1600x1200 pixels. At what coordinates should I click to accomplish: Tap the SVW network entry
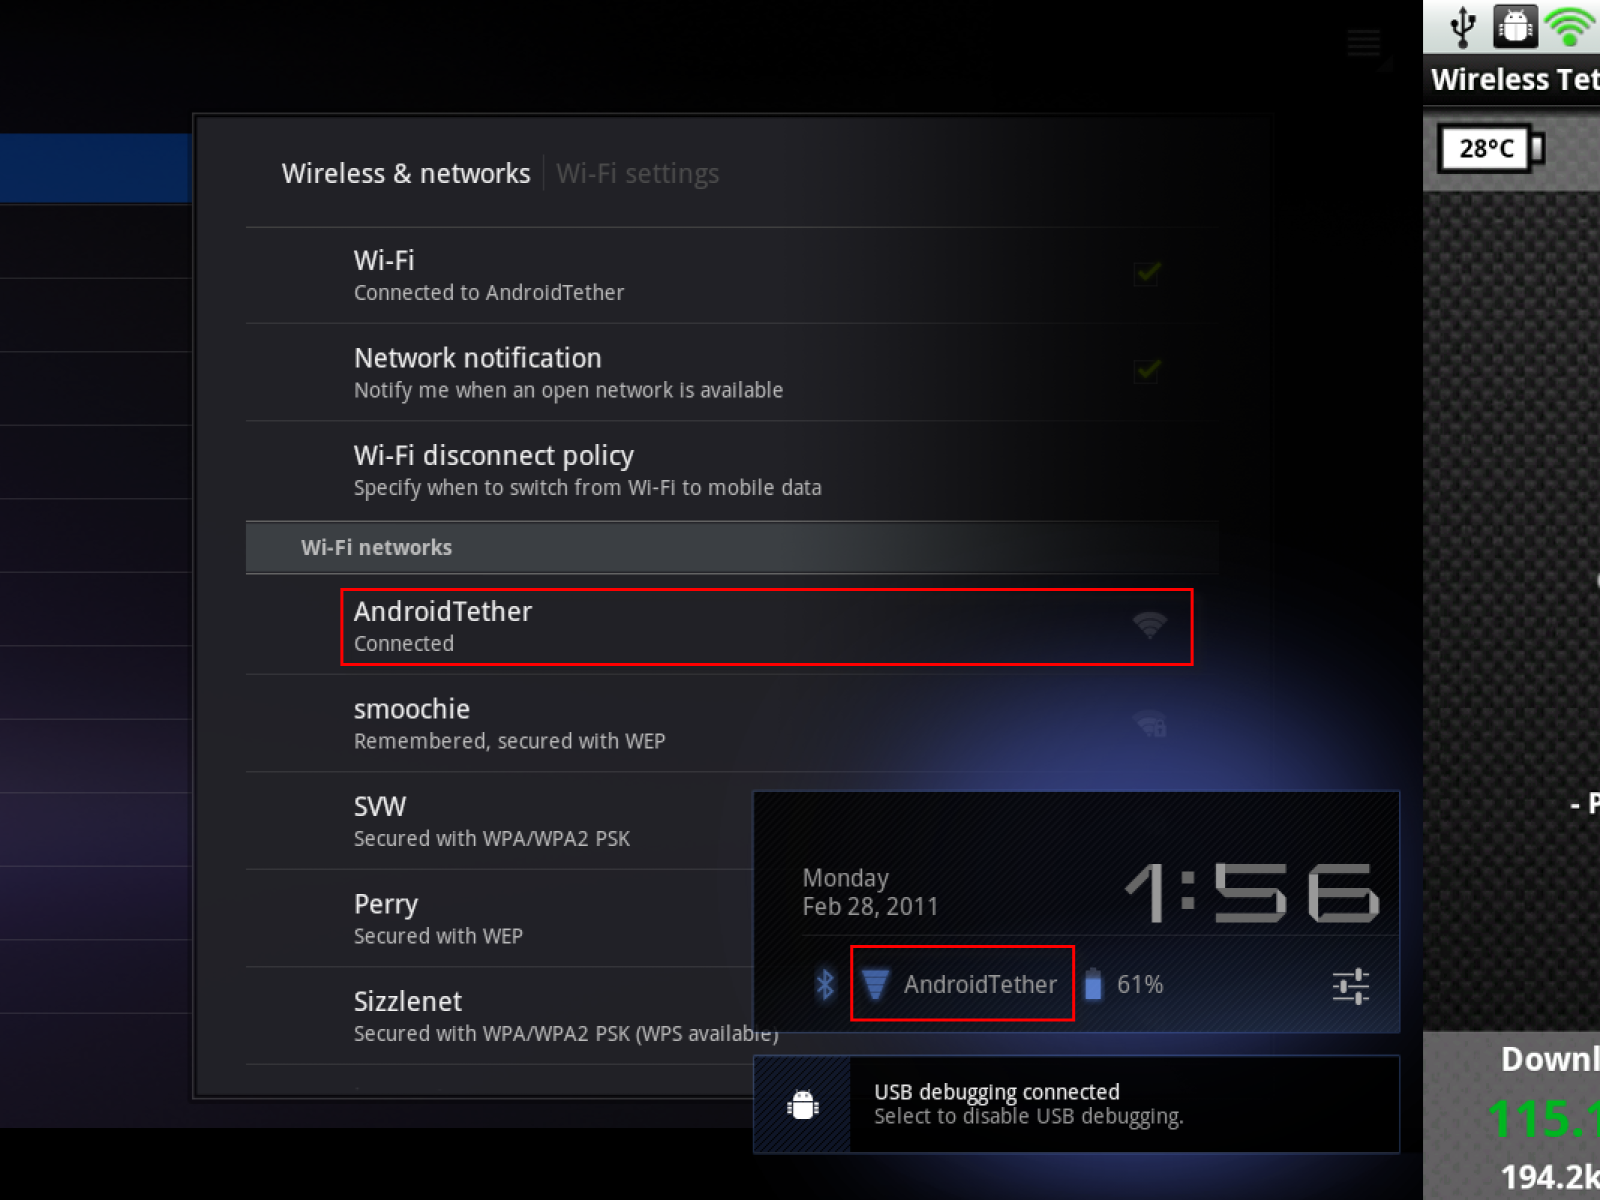pyautogui.click(x=499, y=821)
